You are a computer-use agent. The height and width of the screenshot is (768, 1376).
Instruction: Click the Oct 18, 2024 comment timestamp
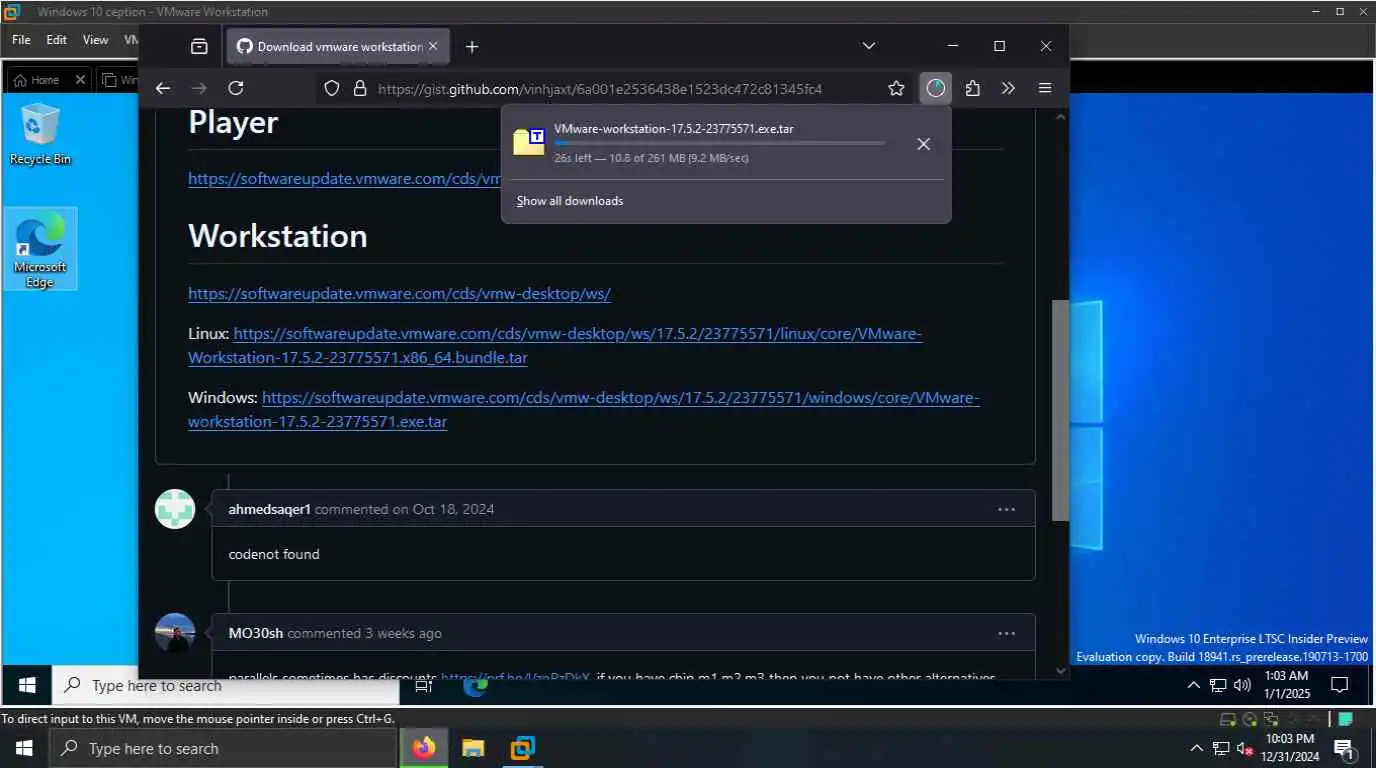pos(453,509)
